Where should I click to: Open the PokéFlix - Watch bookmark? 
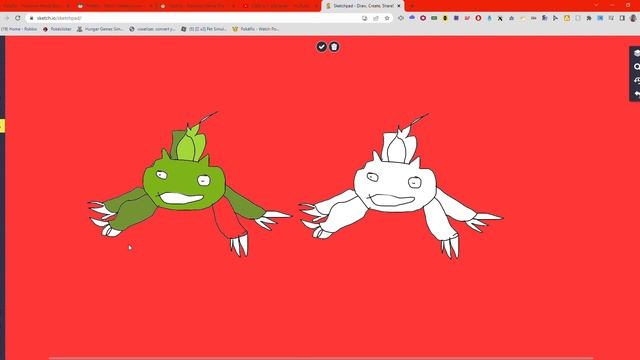click(x=256, y=29)
